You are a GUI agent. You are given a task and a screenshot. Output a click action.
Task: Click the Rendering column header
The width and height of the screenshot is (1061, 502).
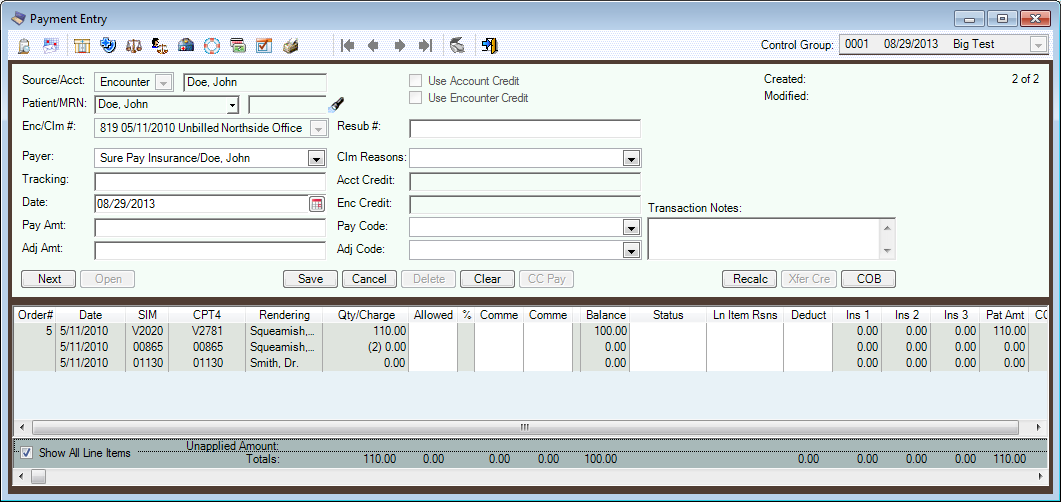[284, 315]
